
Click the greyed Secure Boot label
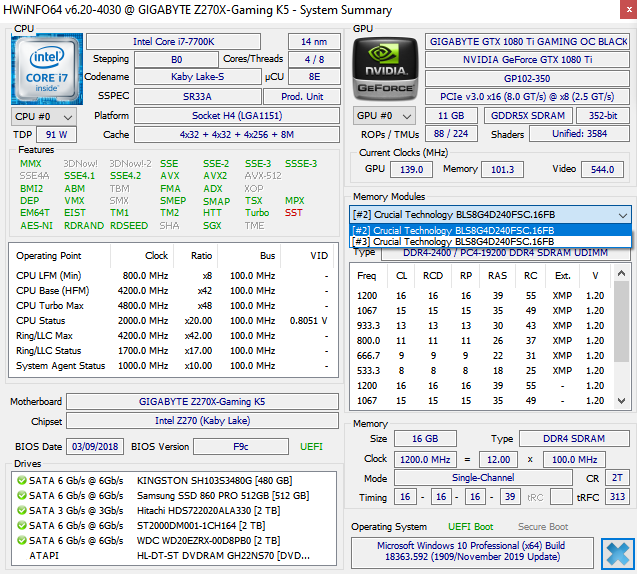tap(543, 527)
